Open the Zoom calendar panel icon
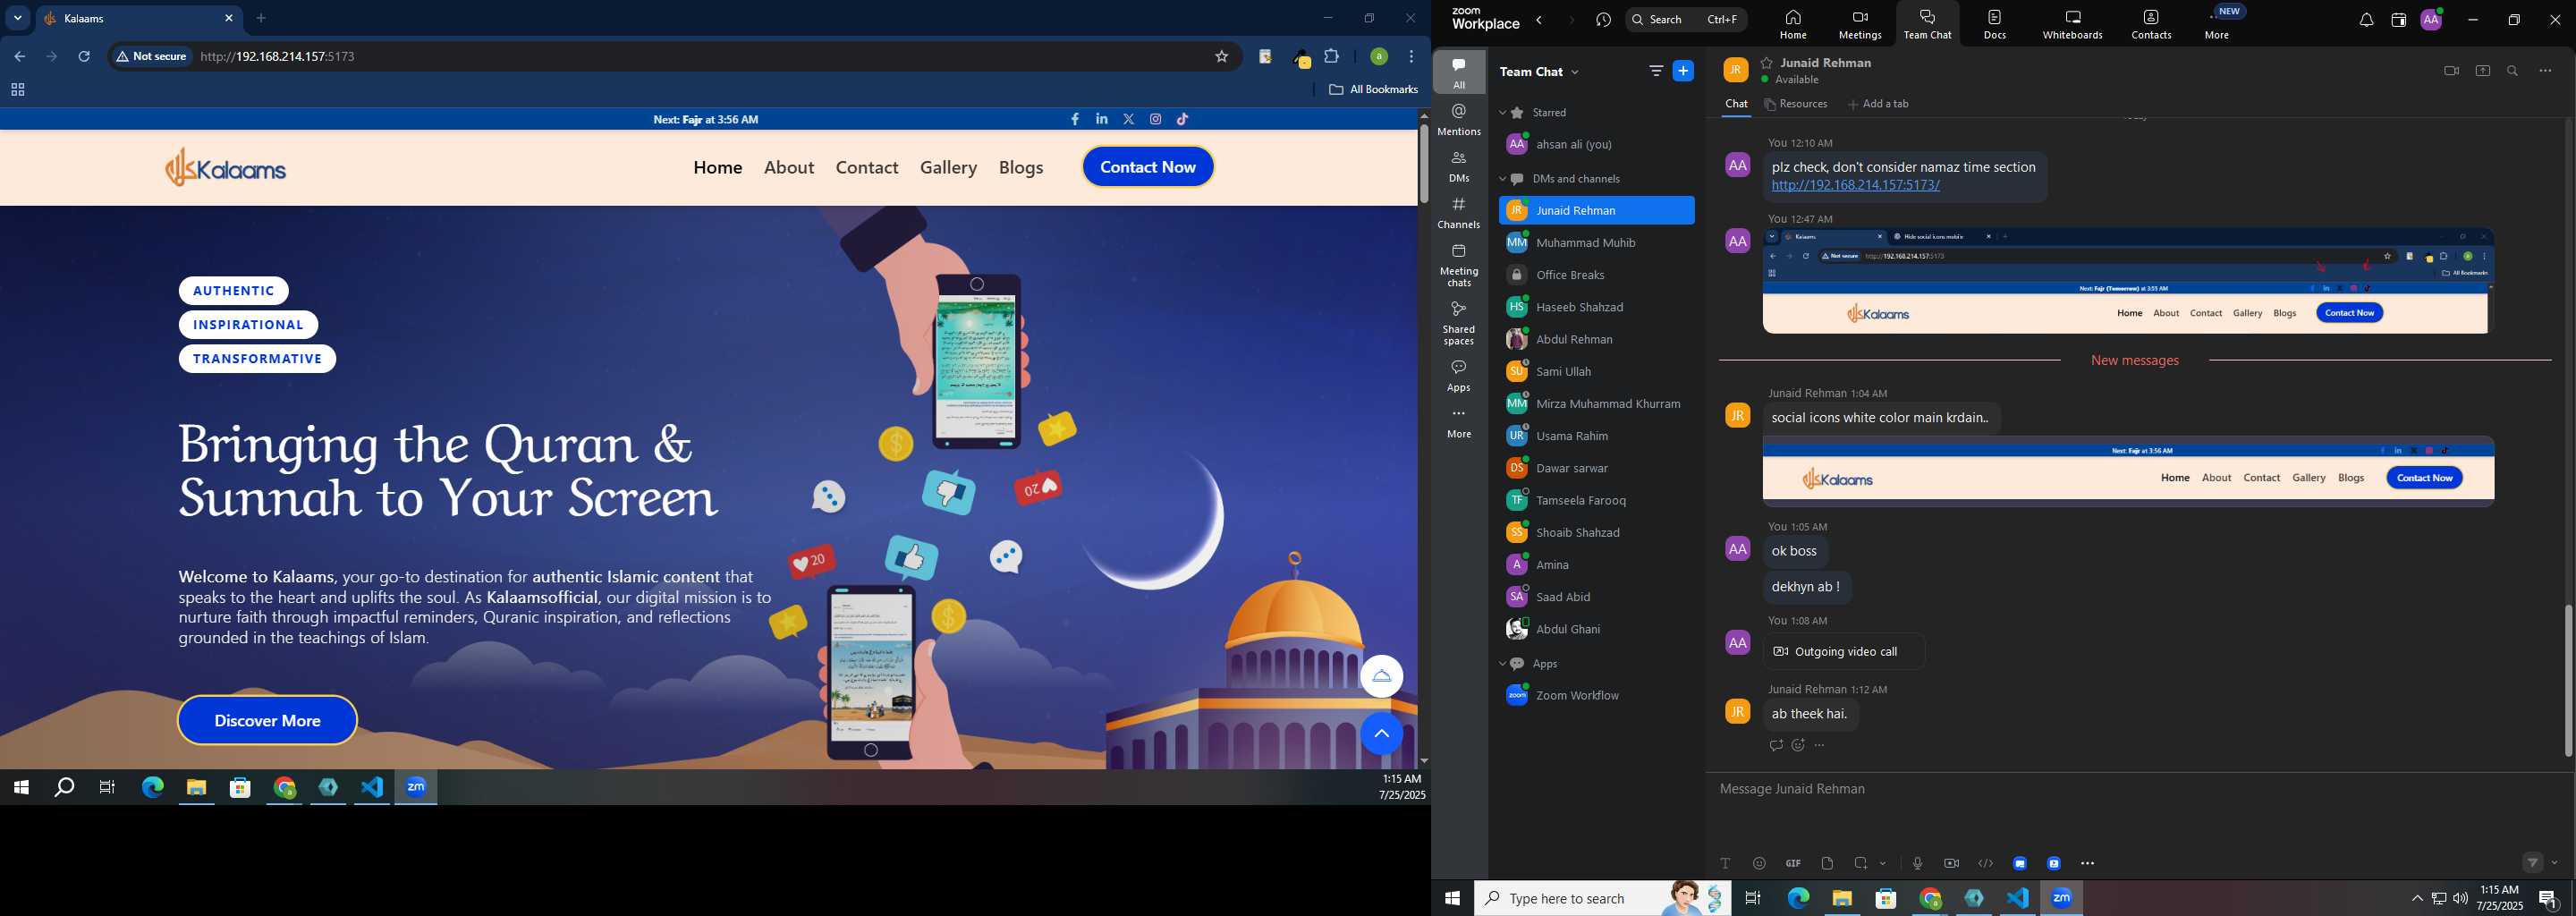Image resolution: width=2576 pixels, height=916 pixels. coord(2398,20)
